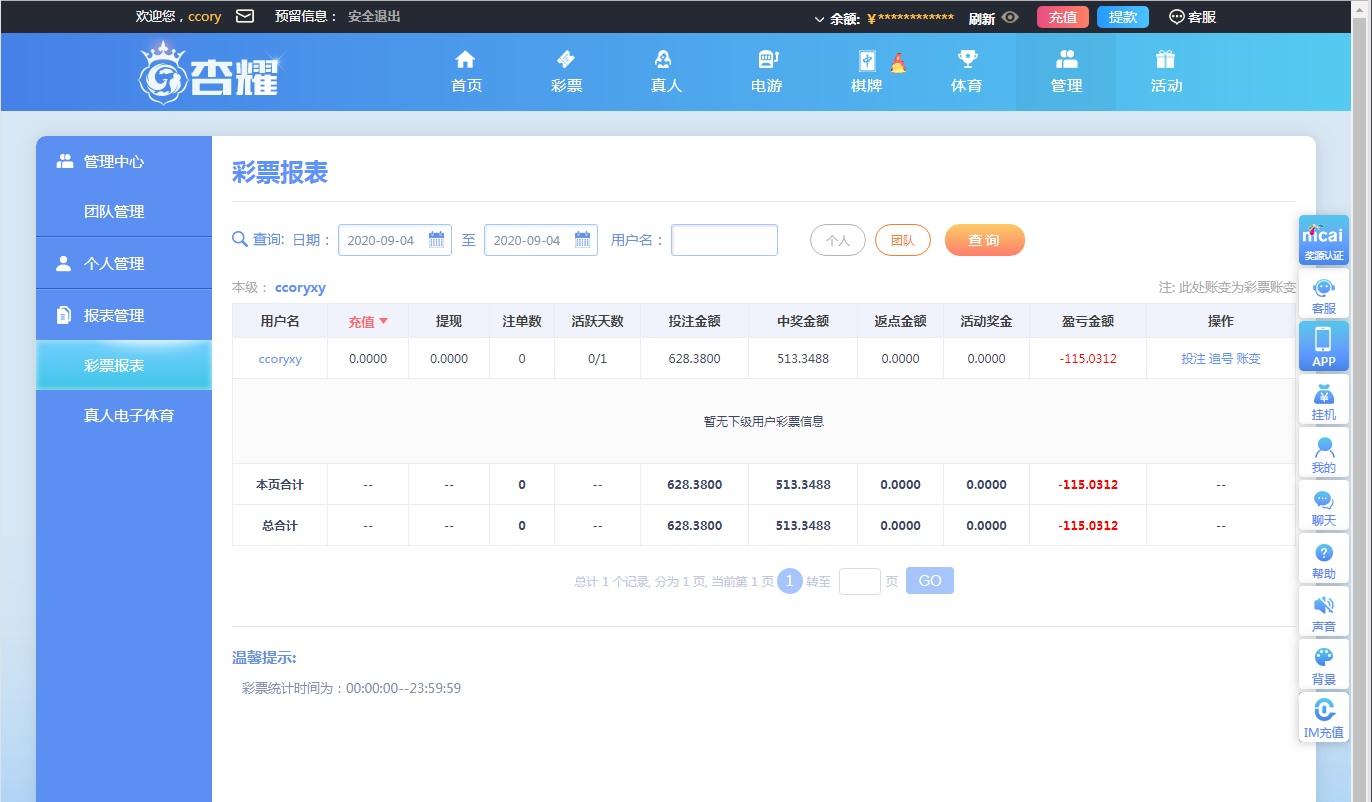Expand the 报表管理 sidebar section

click(114, 315)
